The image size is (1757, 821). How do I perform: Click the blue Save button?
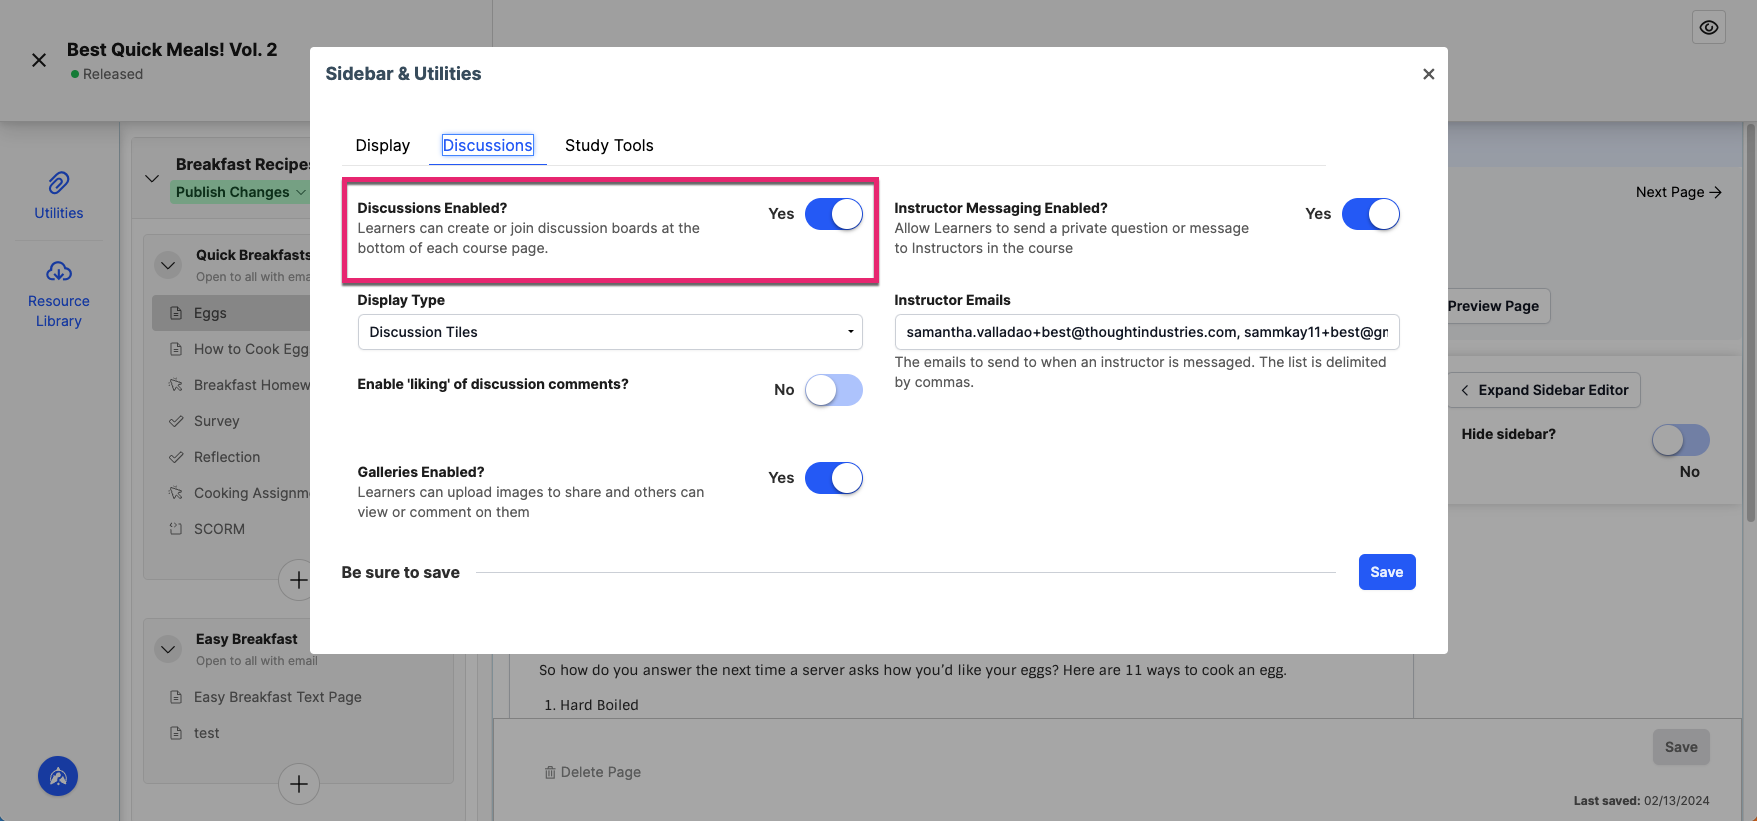coord(1387,572)
